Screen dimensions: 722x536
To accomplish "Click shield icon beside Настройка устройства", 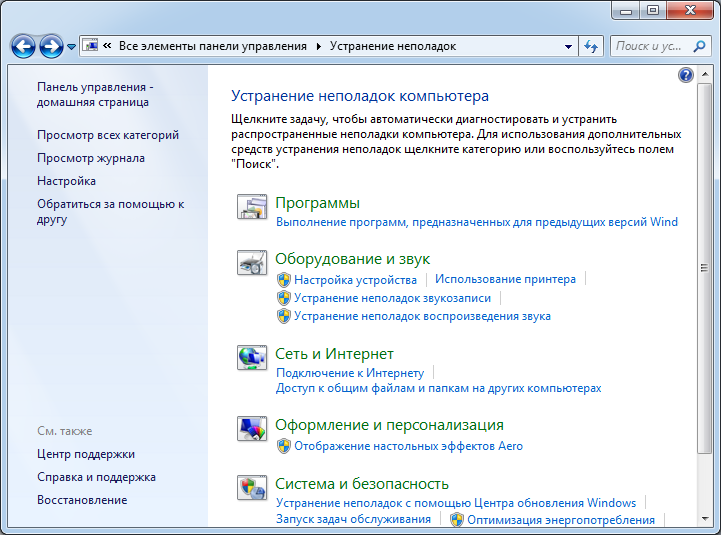I will click(284, 280).
